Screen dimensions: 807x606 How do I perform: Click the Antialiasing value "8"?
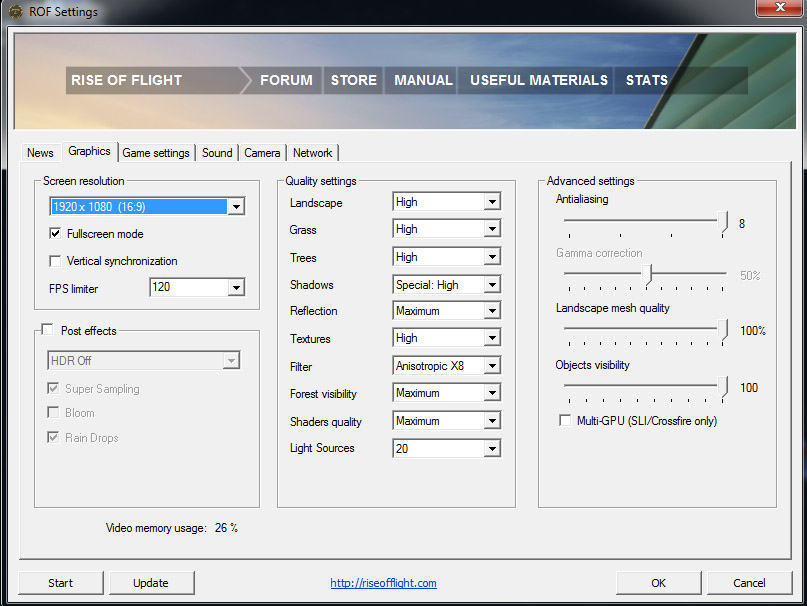point(742,223)
